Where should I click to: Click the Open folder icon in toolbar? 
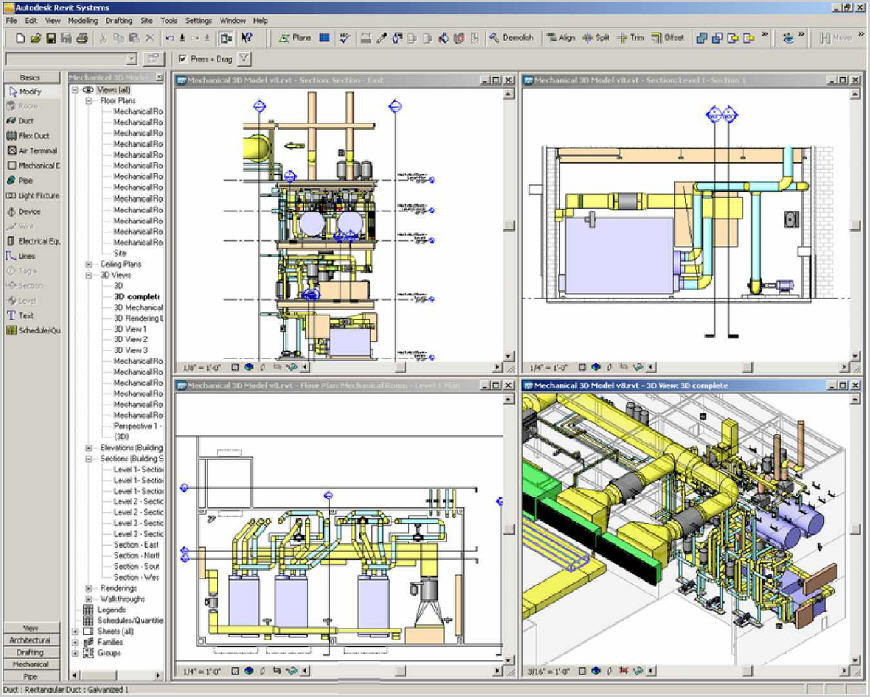[36, 38]
